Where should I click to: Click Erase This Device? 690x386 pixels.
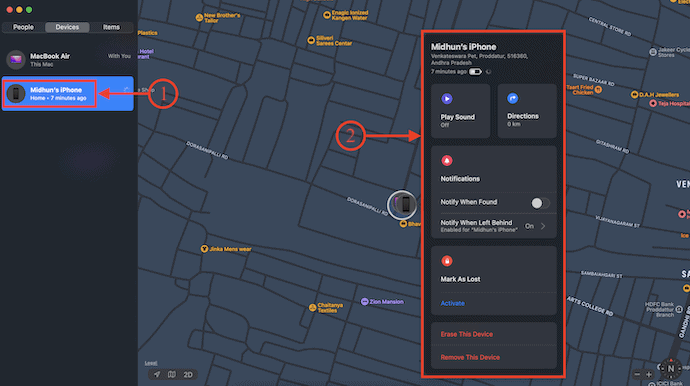click(x=466, y=334)
